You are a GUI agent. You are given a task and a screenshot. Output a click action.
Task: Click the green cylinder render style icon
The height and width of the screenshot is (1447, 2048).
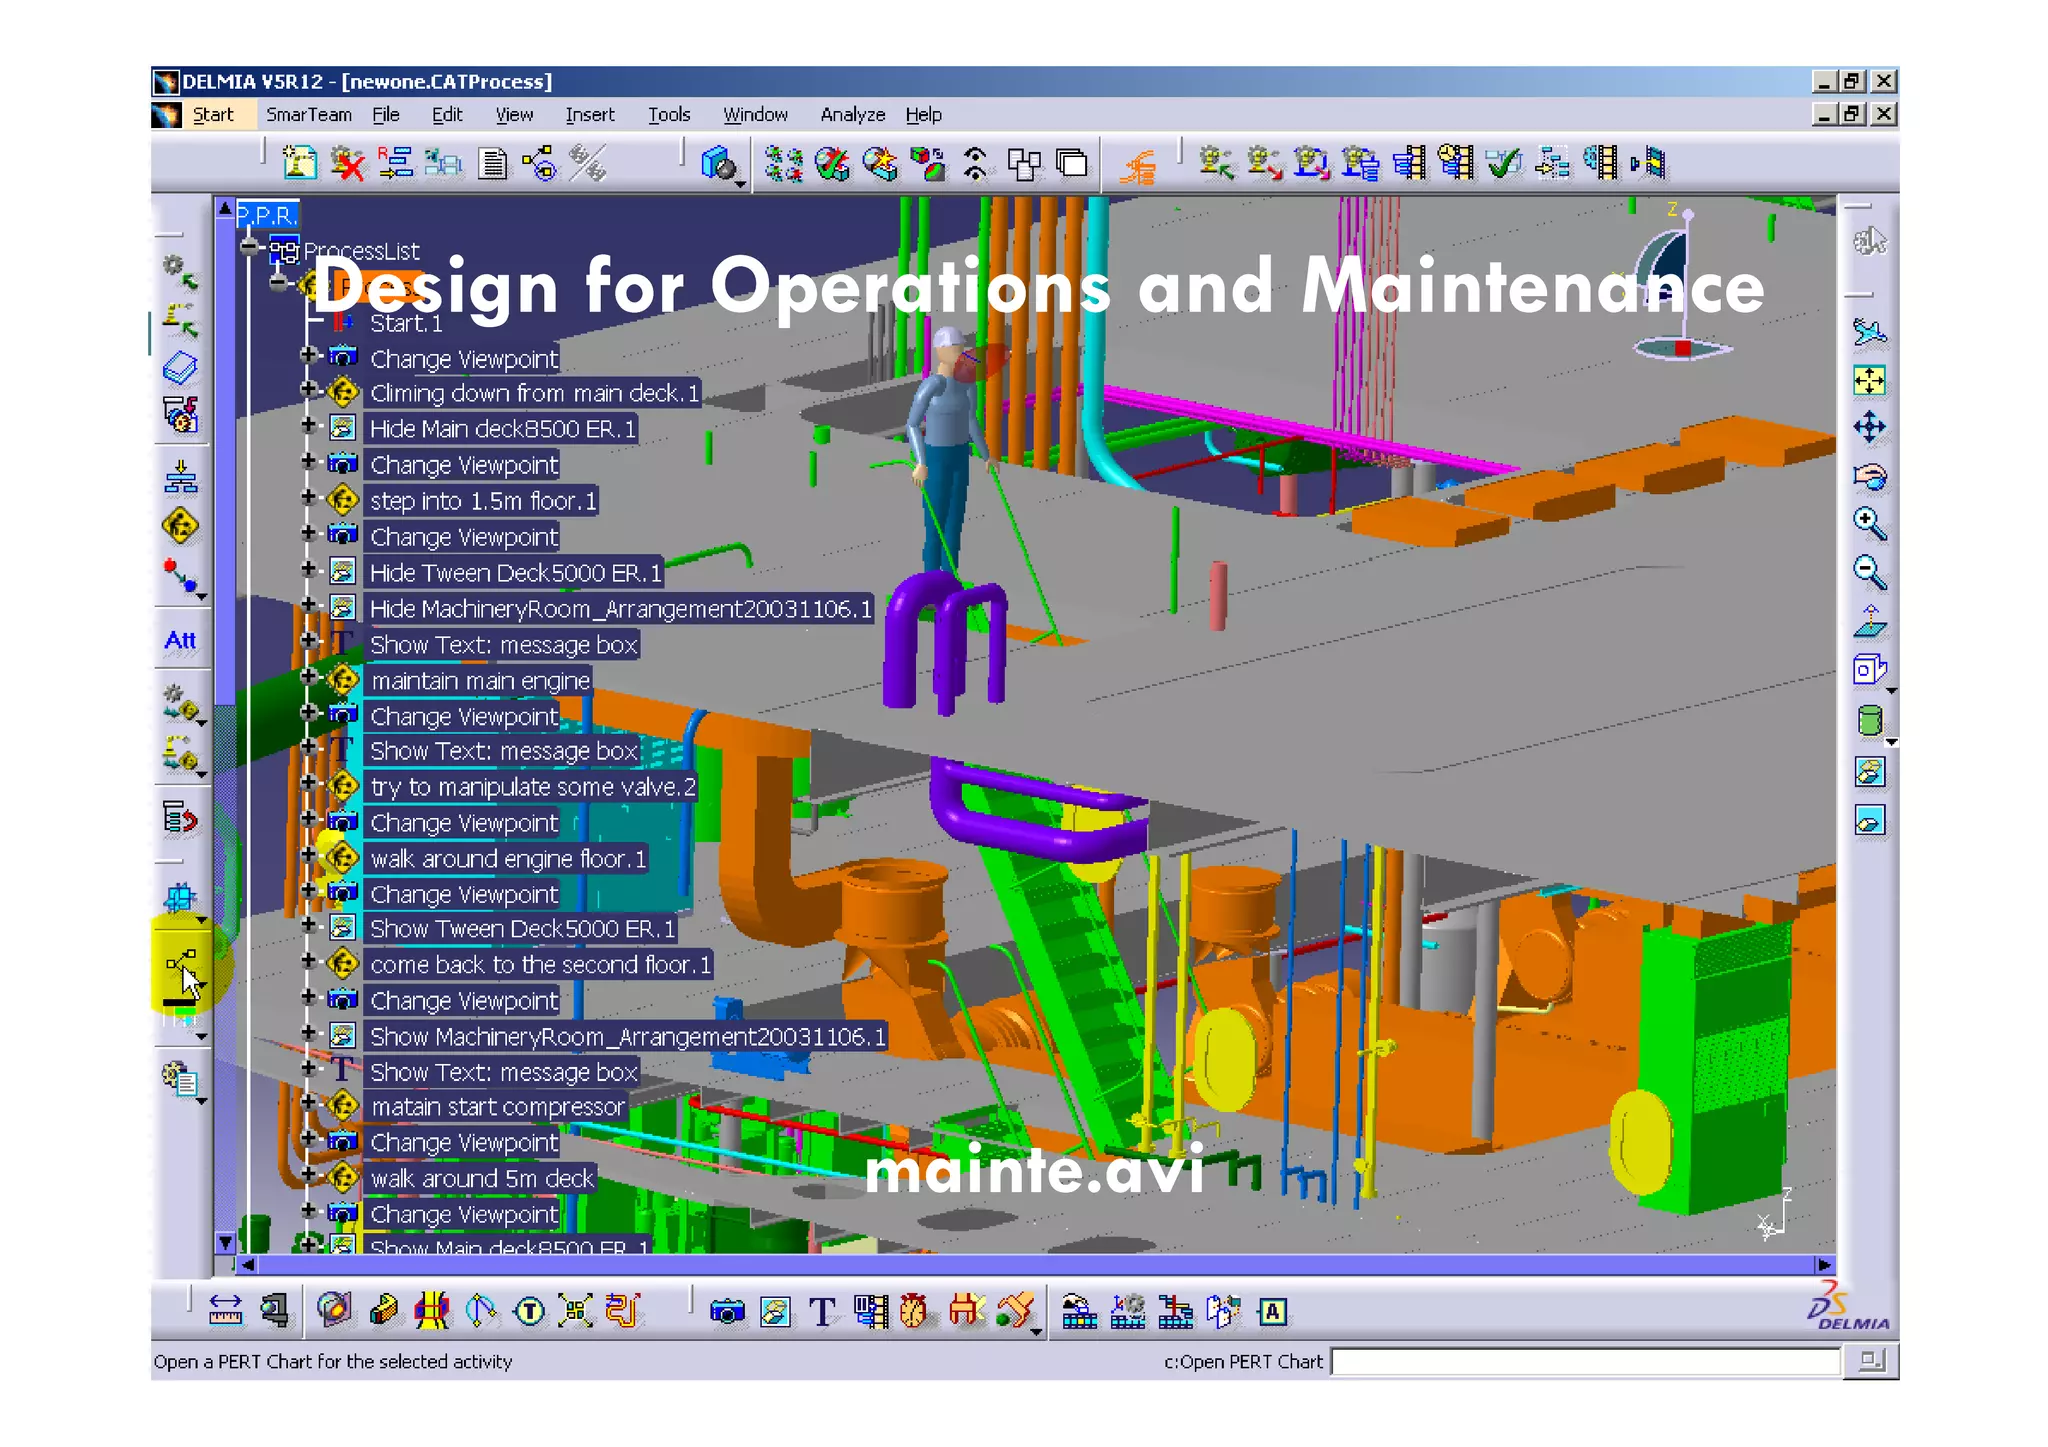(x=1869, y=720)
